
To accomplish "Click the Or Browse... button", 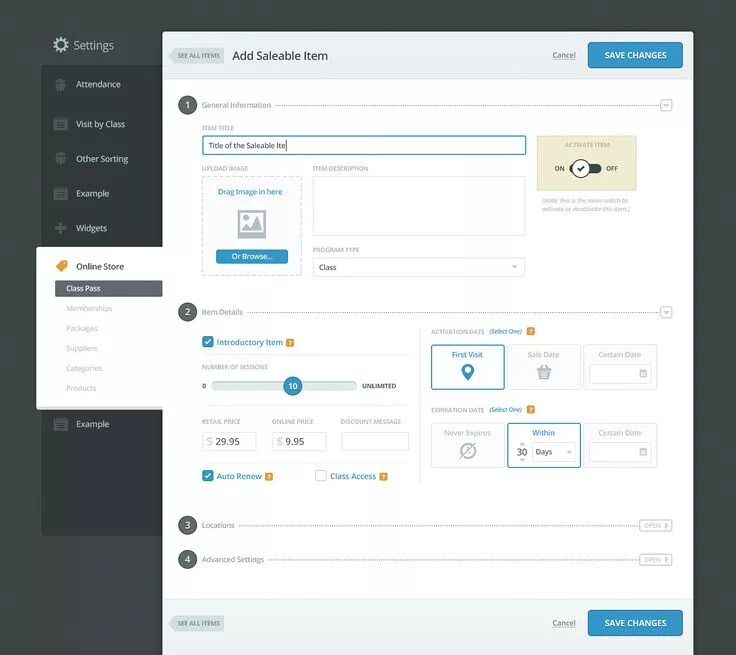I will point(252,256).
